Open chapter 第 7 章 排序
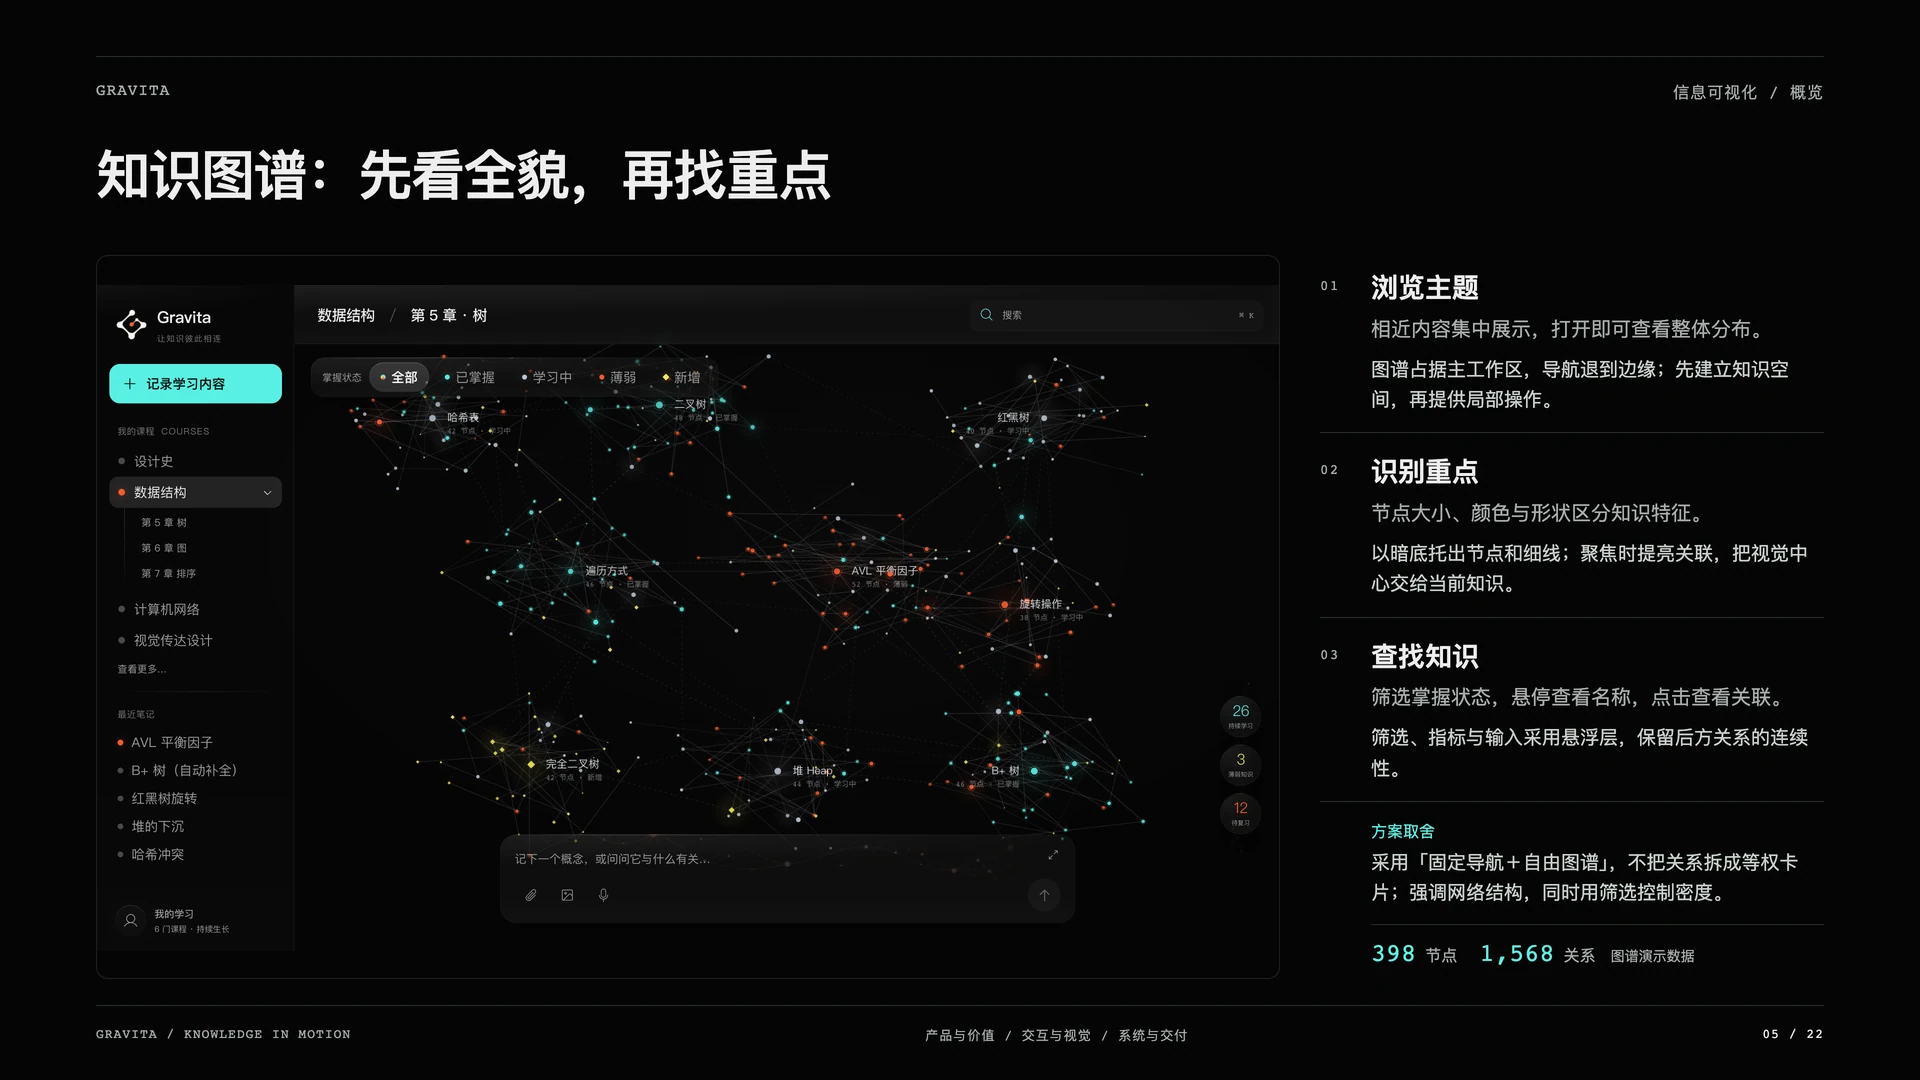Screen dimensions: 1920x1080 tap(168, 574)
